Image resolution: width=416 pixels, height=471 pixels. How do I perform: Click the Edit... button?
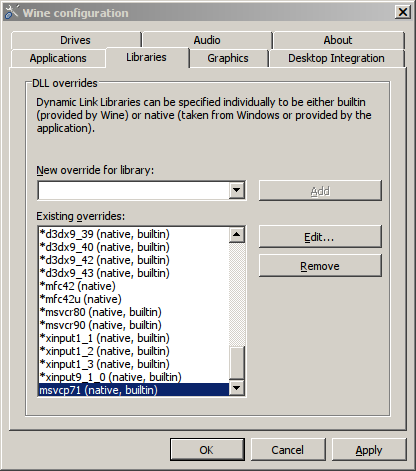click(x=320, y=237)
